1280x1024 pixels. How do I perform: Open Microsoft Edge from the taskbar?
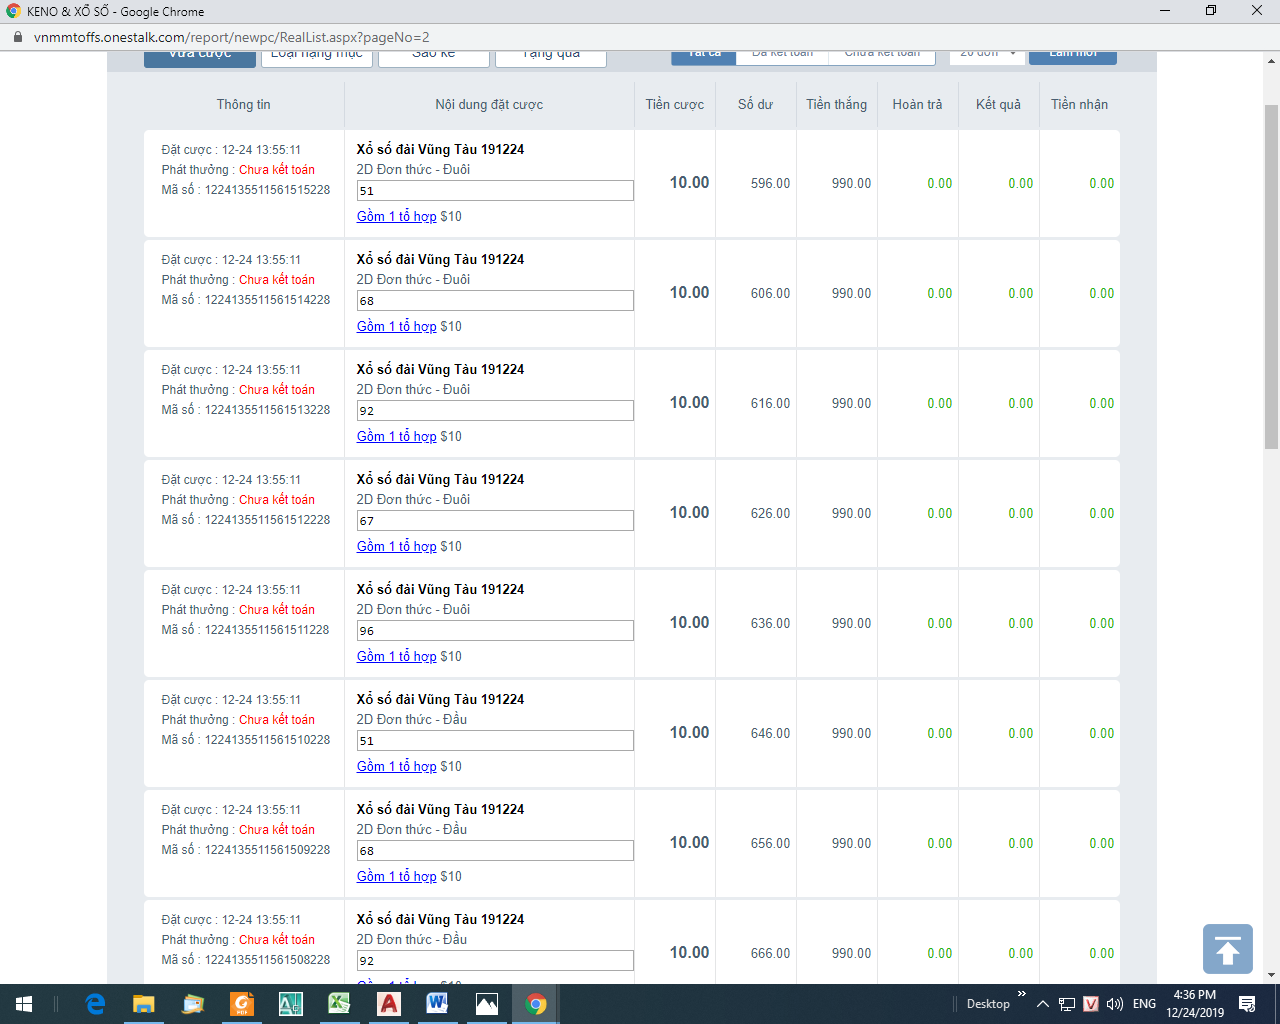pos(95,1004)
